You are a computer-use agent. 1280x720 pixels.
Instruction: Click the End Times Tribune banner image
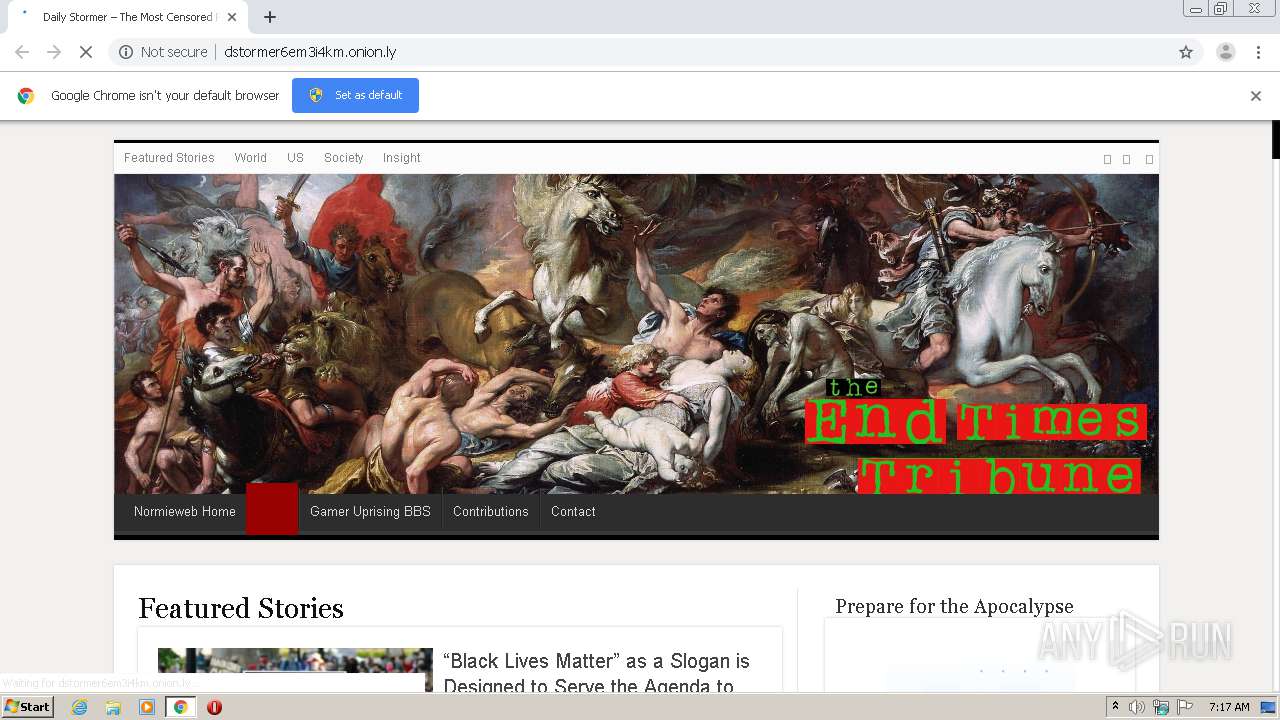point(636,334)
